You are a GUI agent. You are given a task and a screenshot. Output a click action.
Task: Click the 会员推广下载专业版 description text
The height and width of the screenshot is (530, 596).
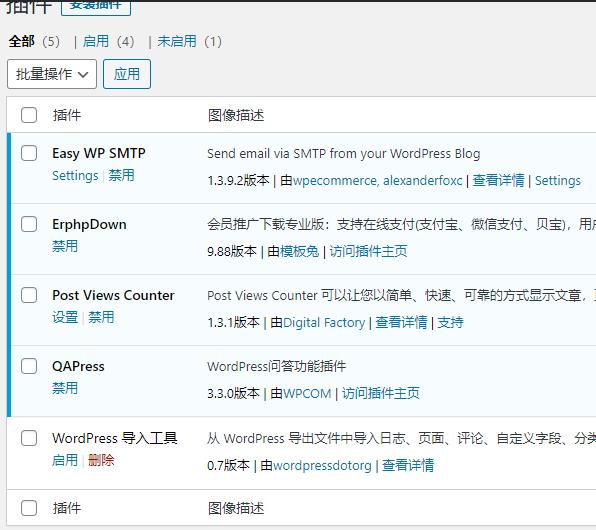401,225
